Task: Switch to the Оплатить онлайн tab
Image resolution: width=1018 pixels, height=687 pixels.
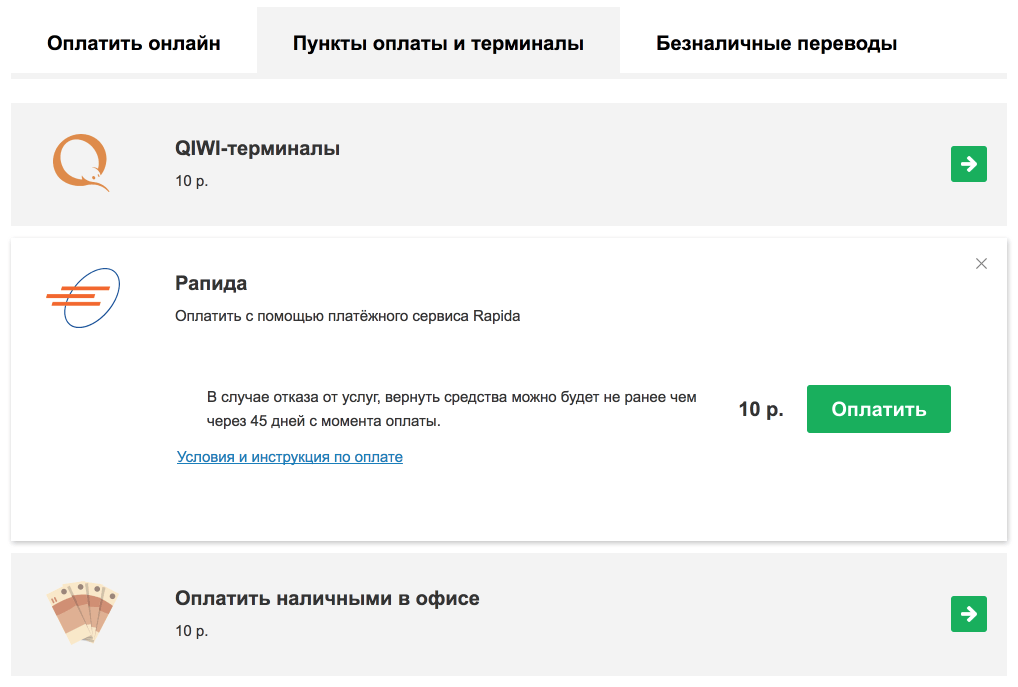Action: pos(134,43)
